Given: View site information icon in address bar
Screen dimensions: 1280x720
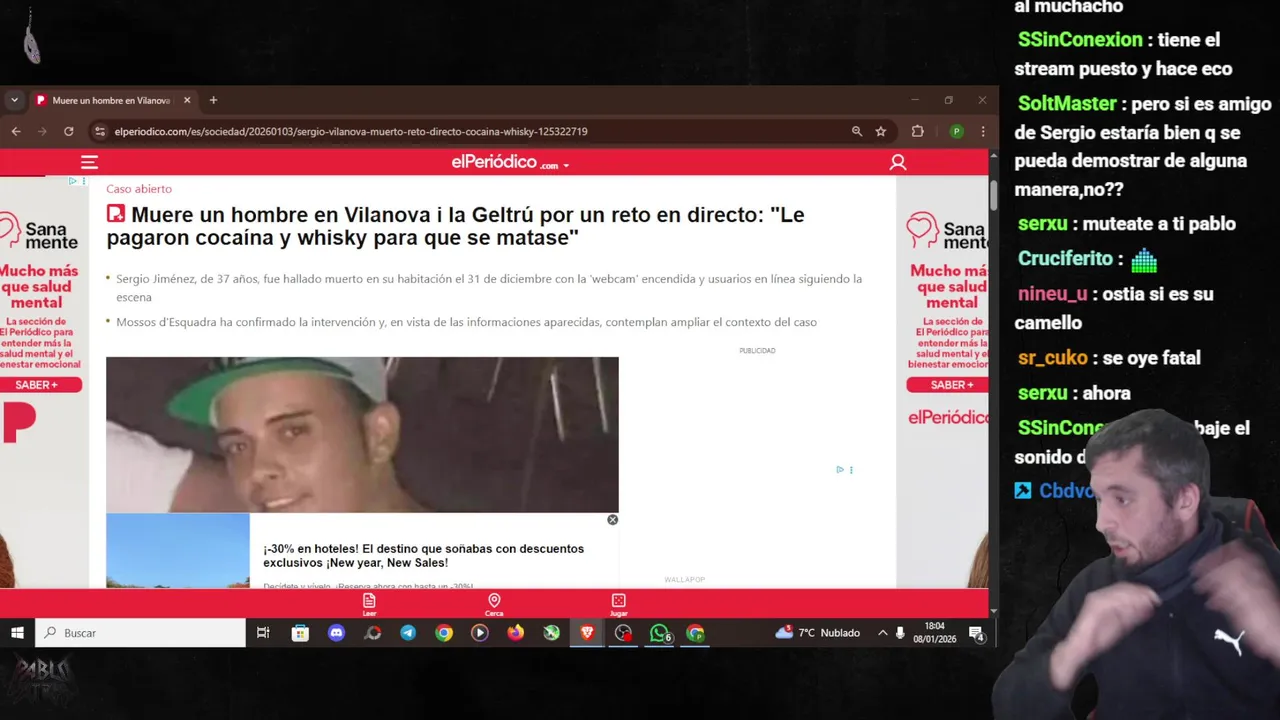Looking at the screenshot, I should (x=99, y=131).
